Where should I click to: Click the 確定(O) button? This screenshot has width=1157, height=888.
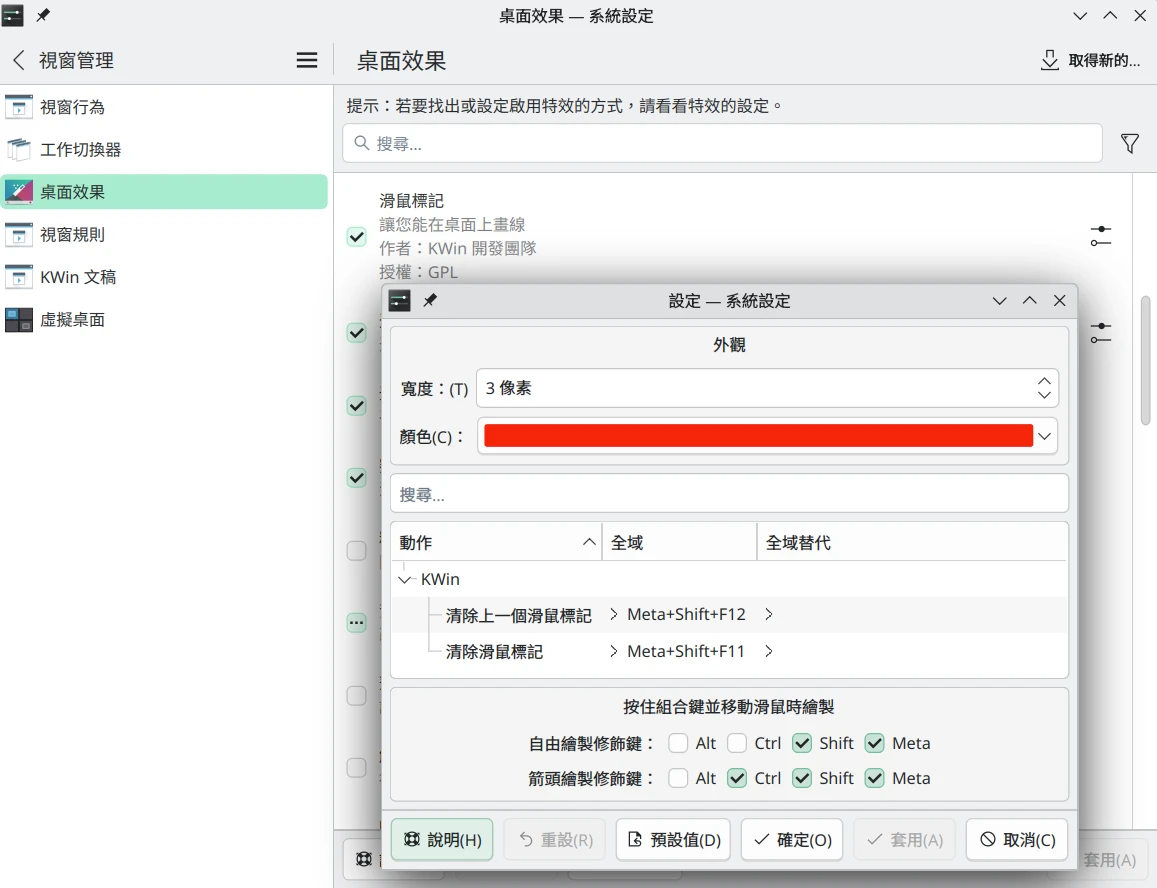click(792, 840)
